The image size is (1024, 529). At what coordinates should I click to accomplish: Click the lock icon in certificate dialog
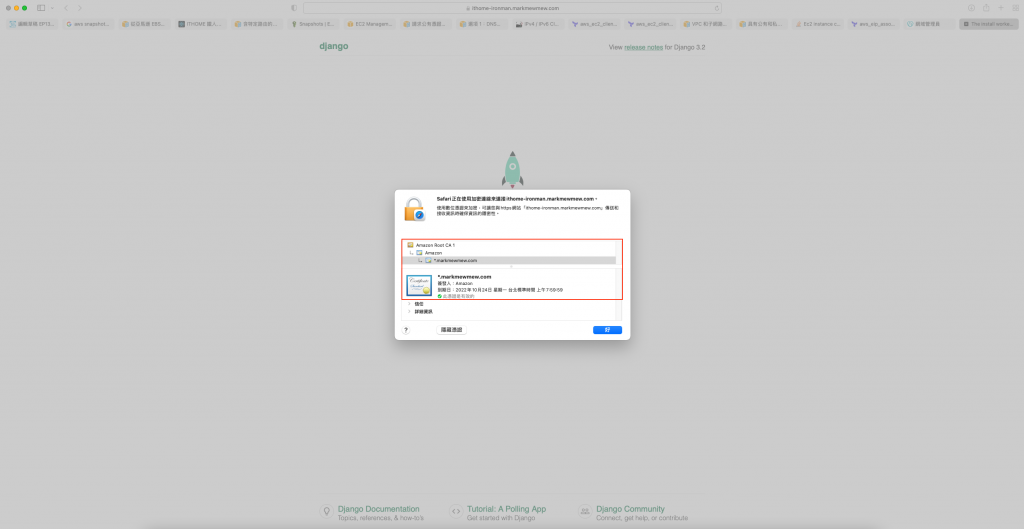tap(414, 210)
